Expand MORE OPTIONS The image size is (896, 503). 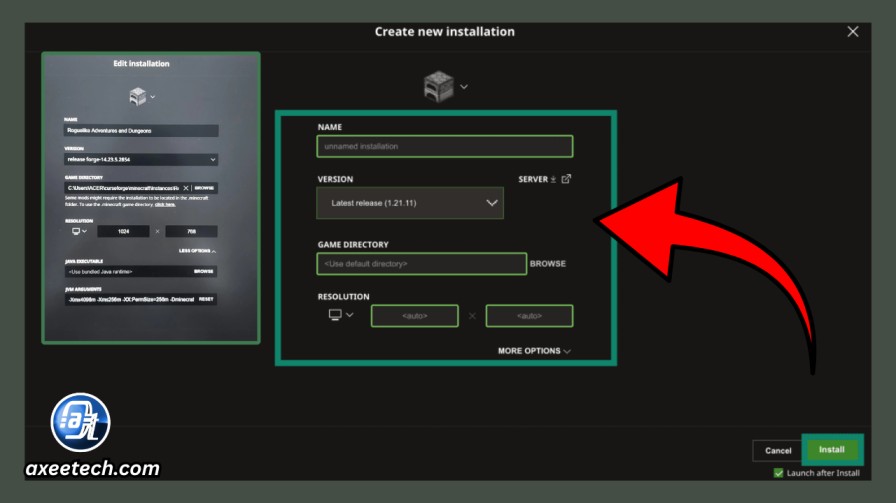(x=534, y=351)
